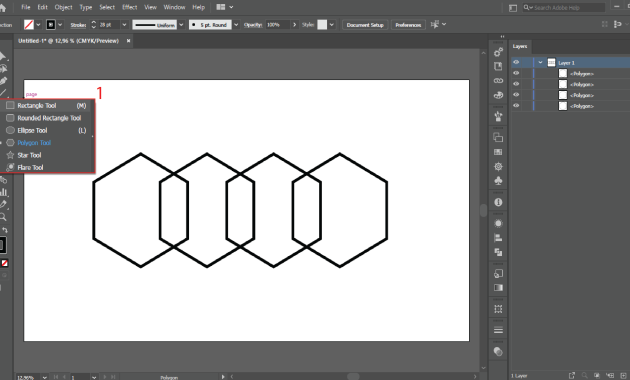Click the Stroke label link
630x380 pixels.
[x=78, y=25]
